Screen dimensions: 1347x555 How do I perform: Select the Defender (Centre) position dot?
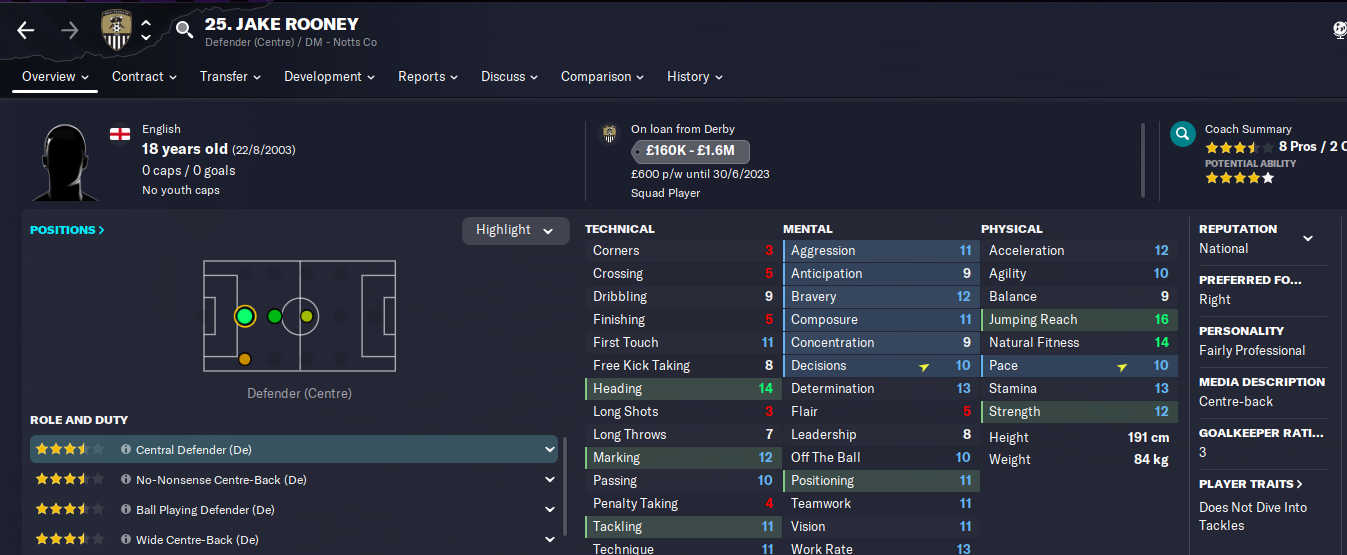click(x=245, y=317)
